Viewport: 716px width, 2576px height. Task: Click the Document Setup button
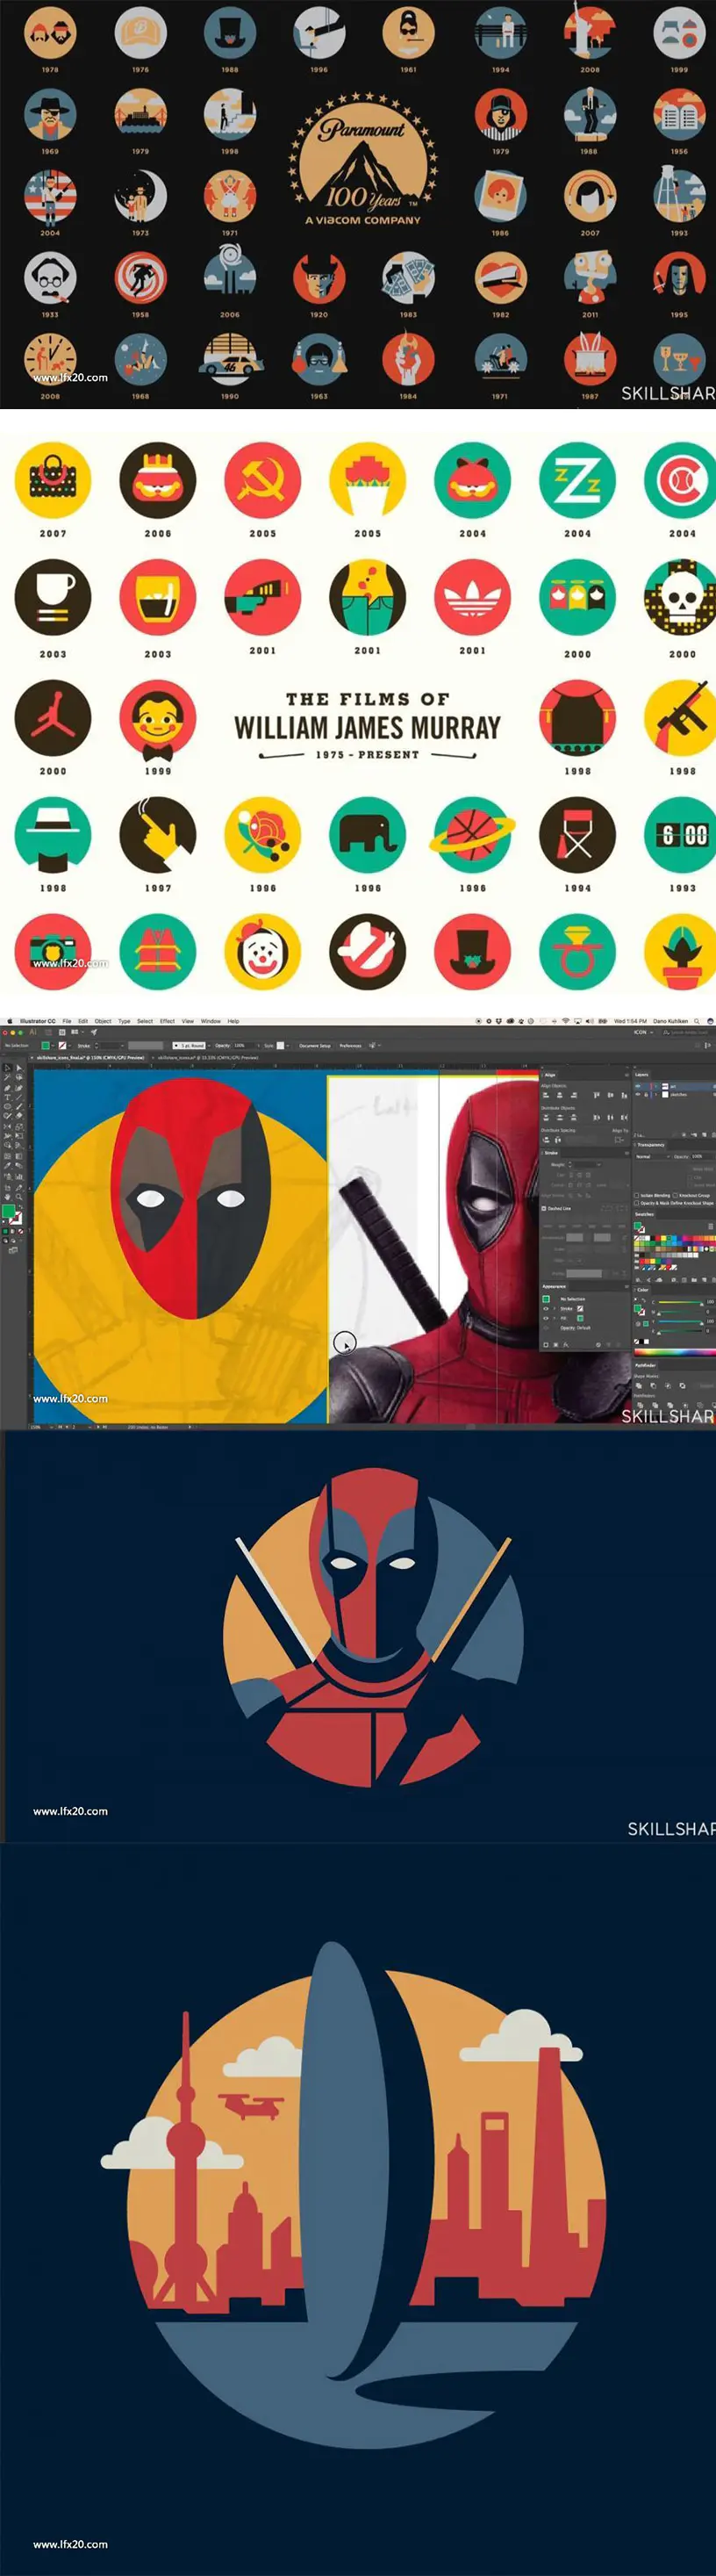click(x=315, y=1045)
